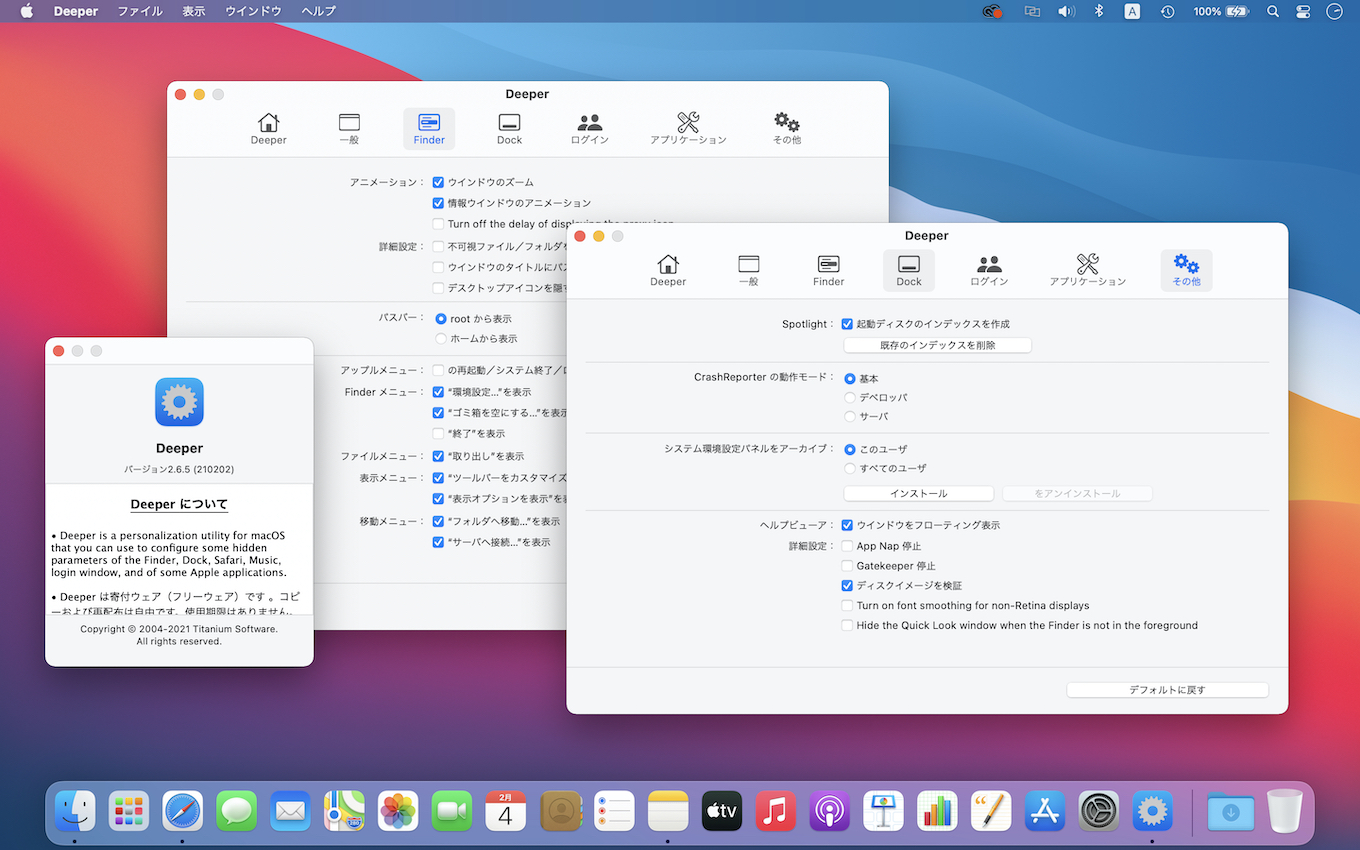The image size is (1360, 850).
Task: Enable Hide the Quick Look window checkbox
Action: click(847, 626)
